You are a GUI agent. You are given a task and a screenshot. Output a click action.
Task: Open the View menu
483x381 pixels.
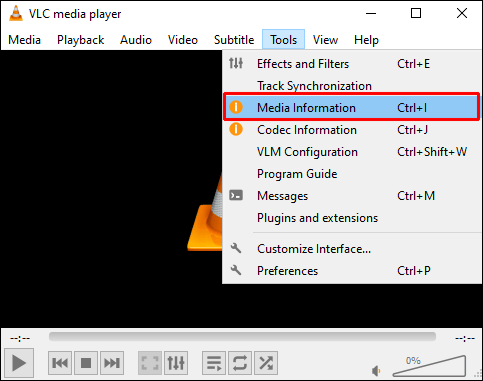325,40
